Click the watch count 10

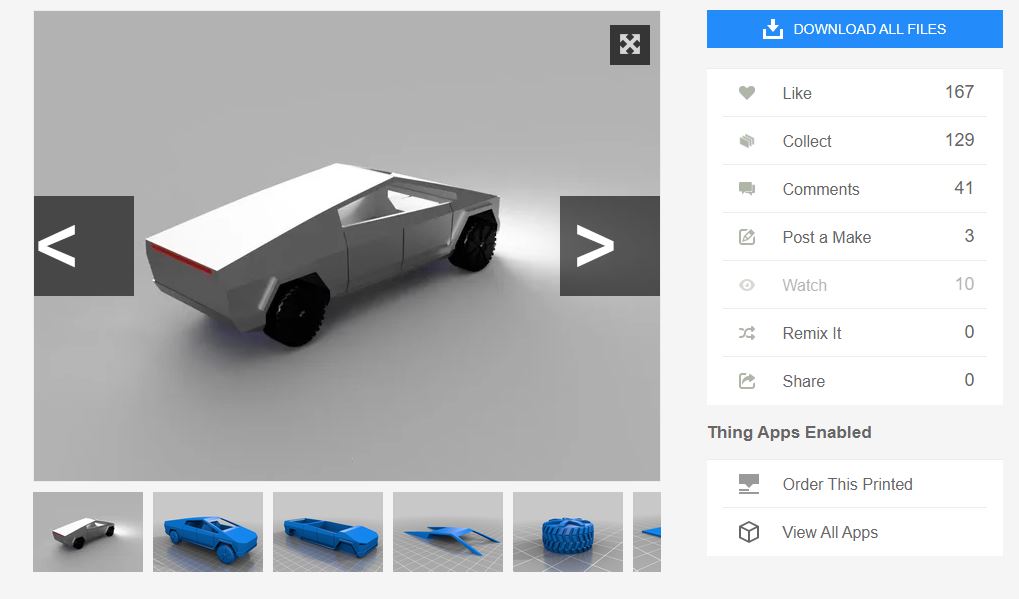click(x=964, y=285)
